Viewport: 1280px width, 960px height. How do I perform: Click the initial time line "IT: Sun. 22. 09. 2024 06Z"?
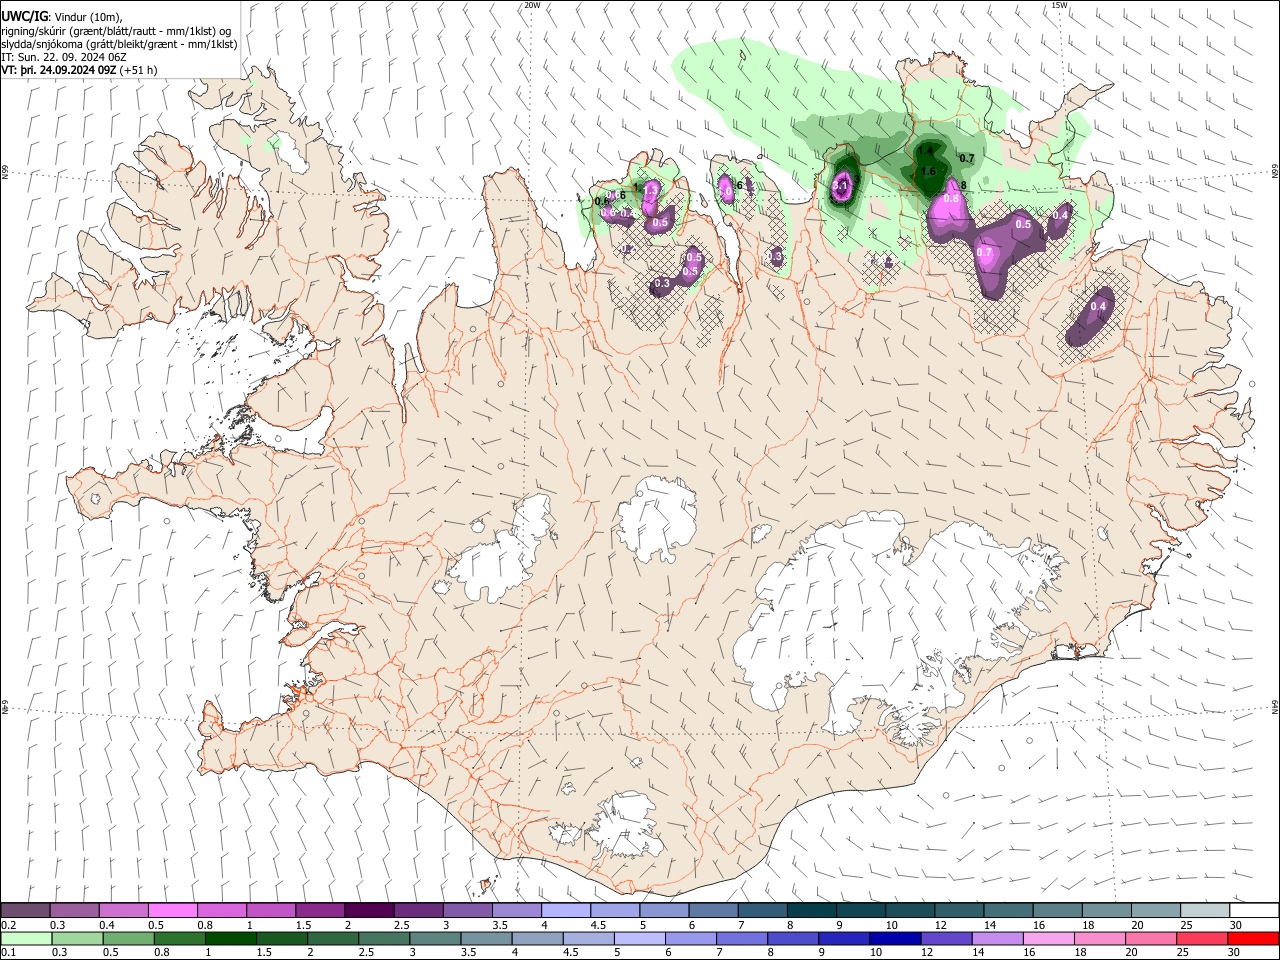[63, 57]
